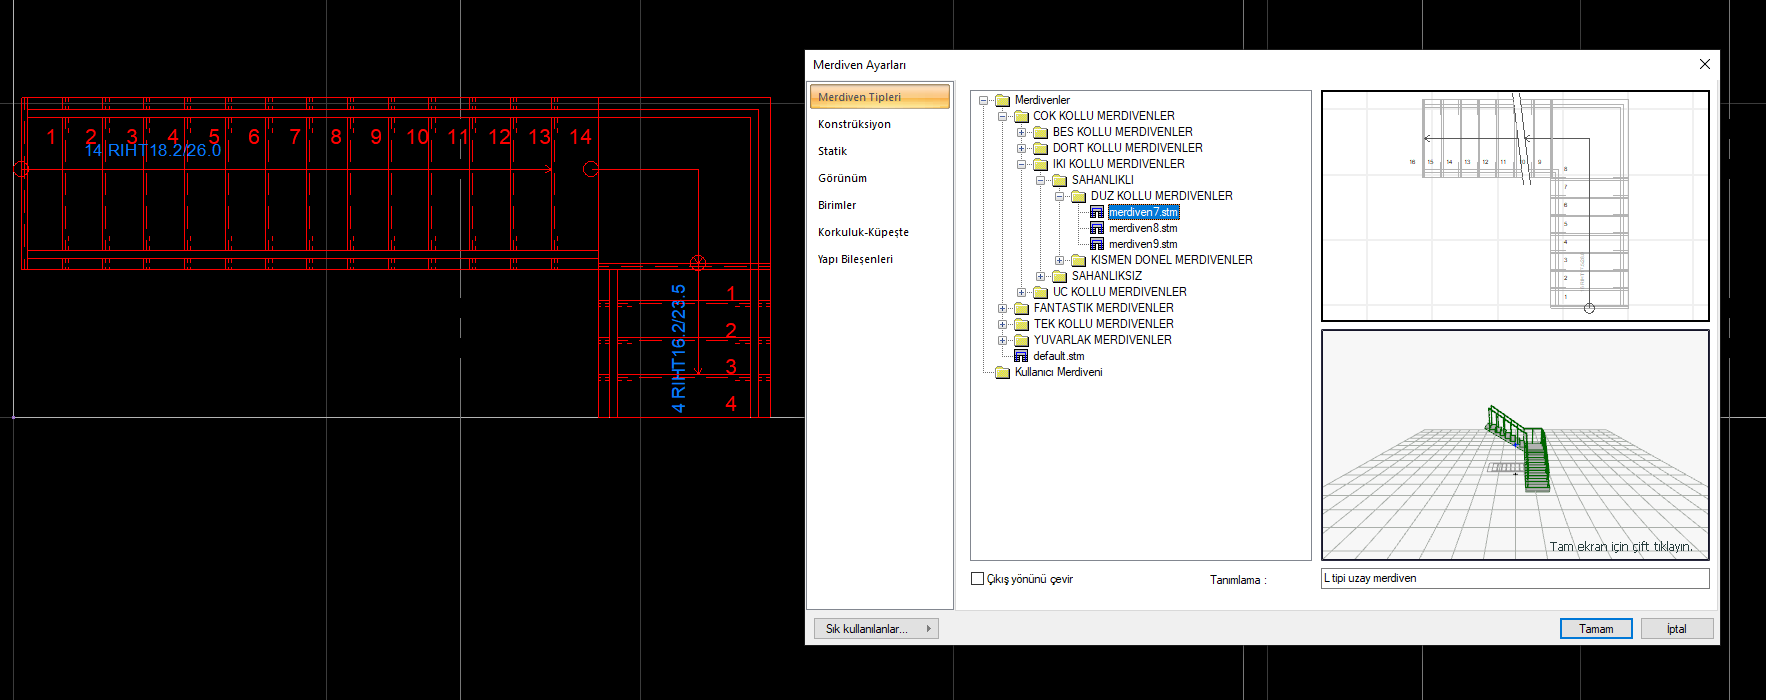Screen dimensions: 1766x700
Task: Click the merdiven8.stm stair file icon
Action: (1097, 228)
